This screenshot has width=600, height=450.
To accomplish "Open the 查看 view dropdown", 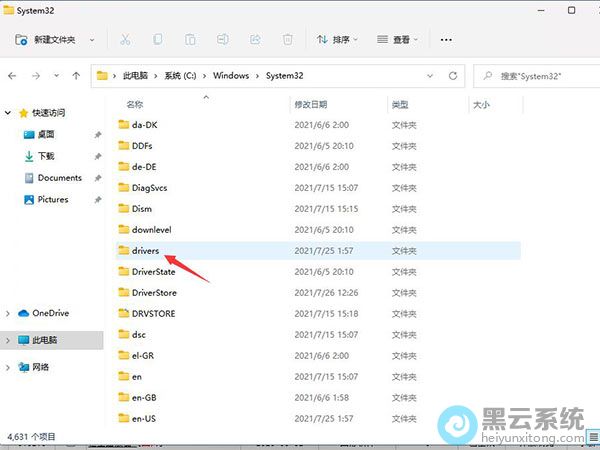I will pos(398,39).
